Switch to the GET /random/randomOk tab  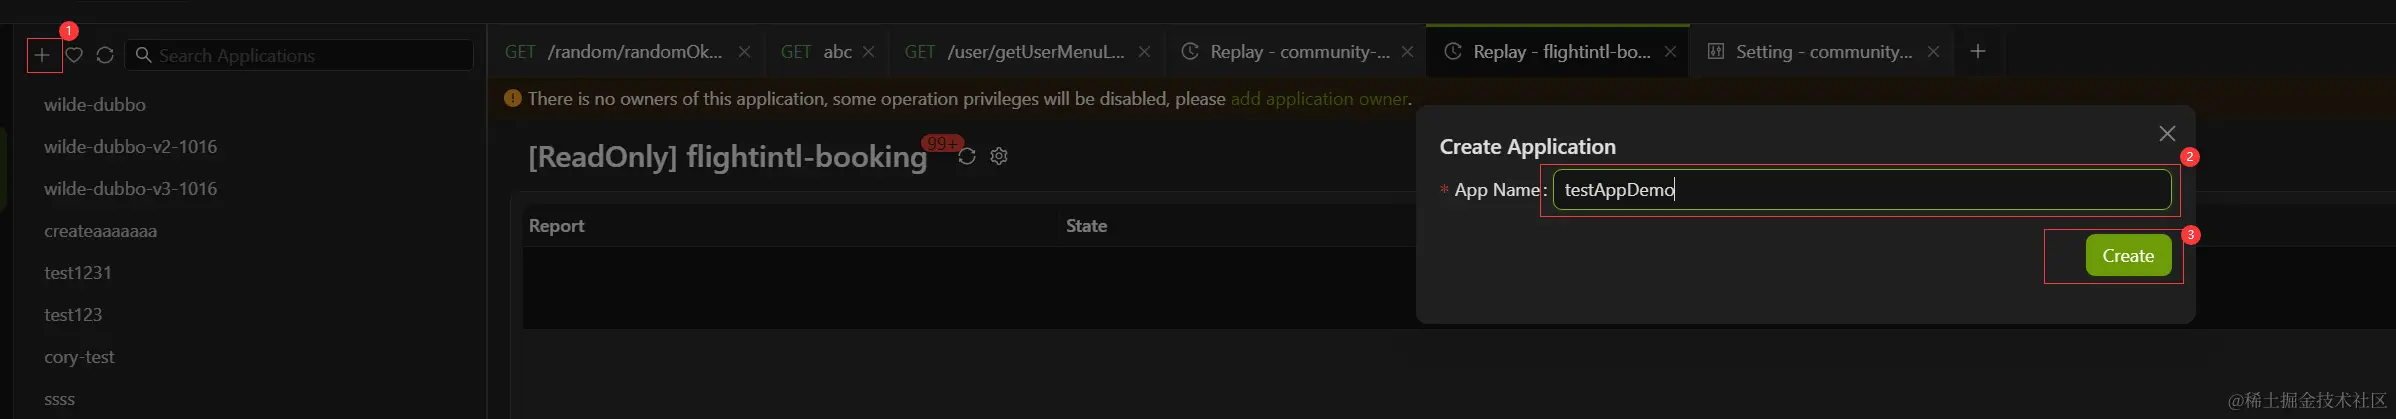[x=634, y=52]
